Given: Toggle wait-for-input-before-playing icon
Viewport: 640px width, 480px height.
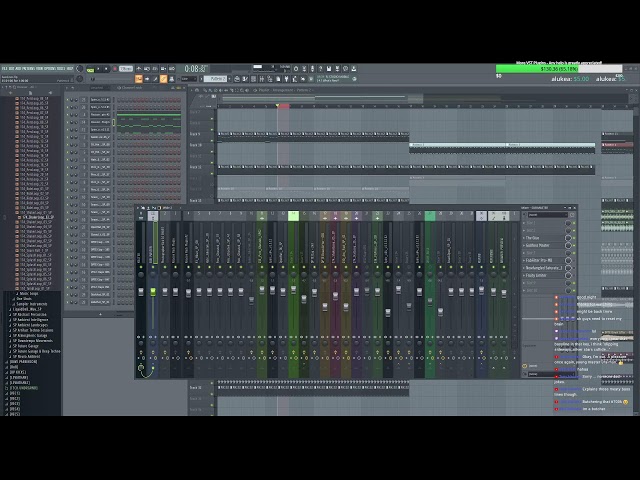Looking at the screenshot, I should 147,69.
